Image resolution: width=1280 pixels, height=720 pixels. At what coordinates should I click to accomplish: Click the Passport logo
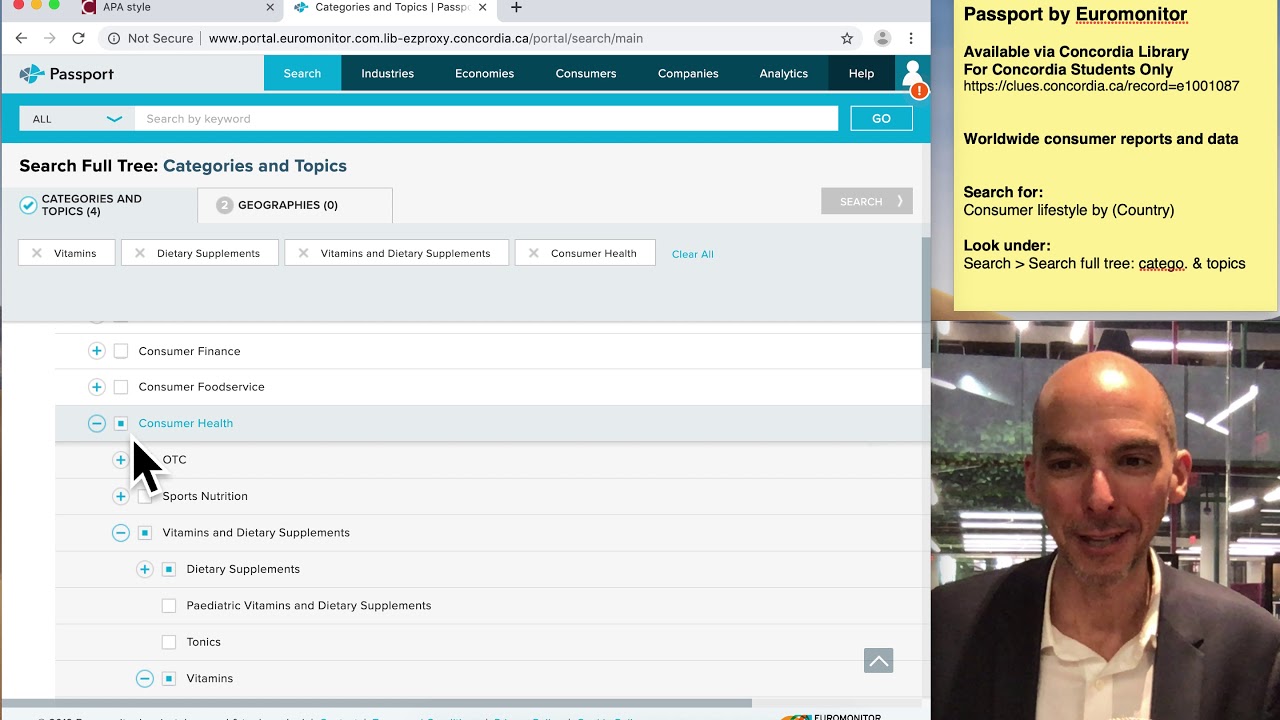click(66, 74)
